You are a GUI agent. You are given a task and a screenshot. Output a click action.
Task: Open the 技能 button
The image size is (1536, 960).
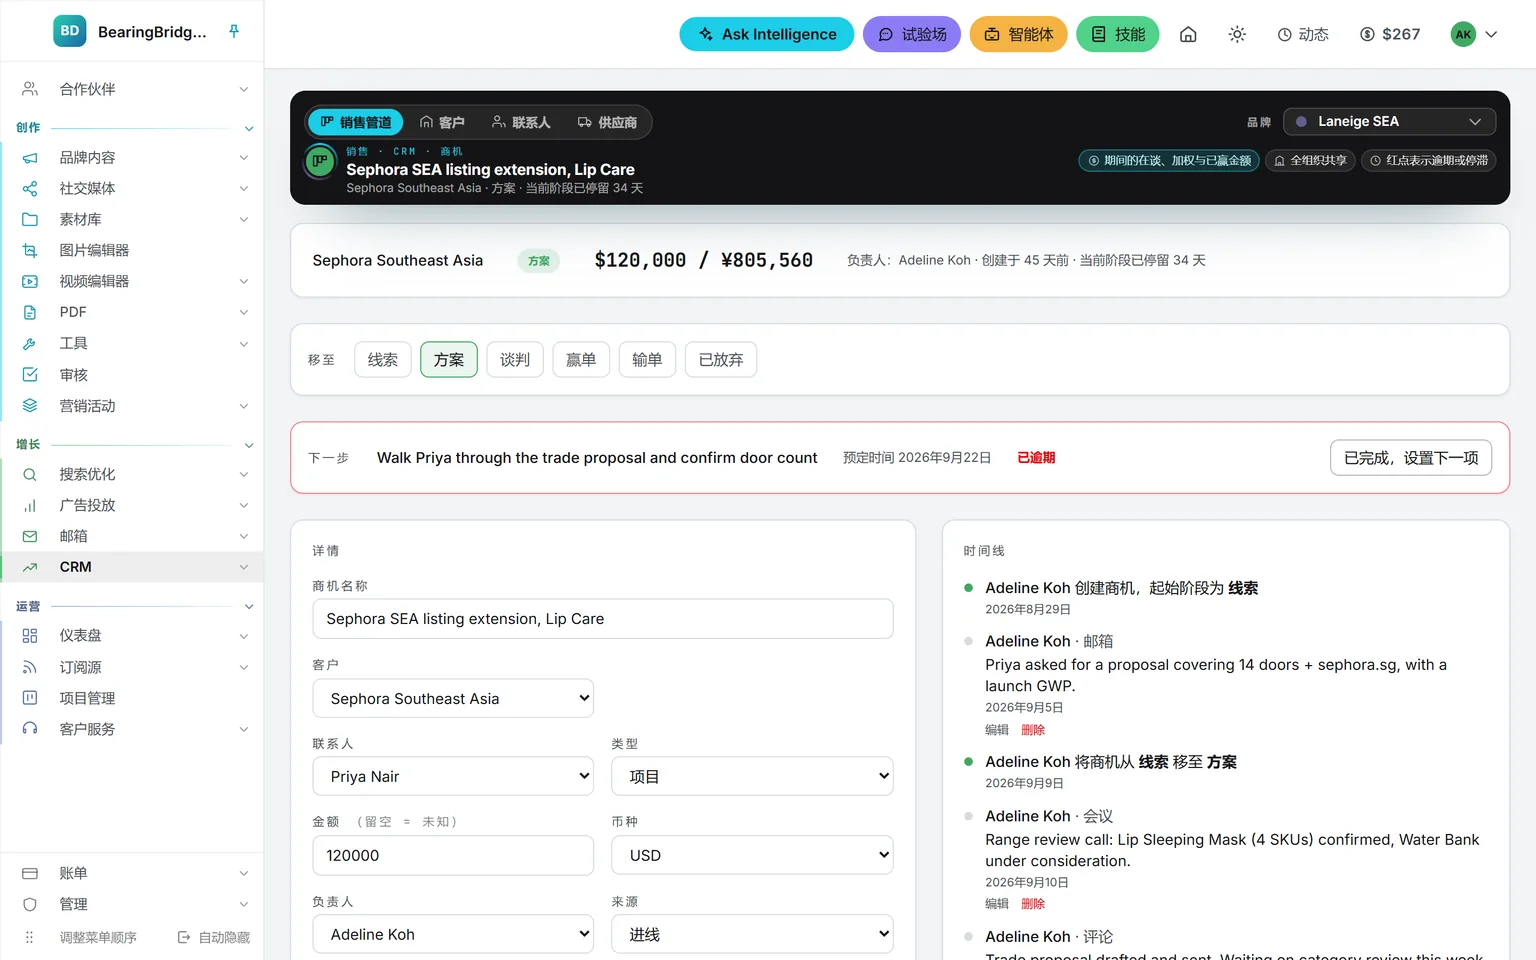pos(1118,34)
